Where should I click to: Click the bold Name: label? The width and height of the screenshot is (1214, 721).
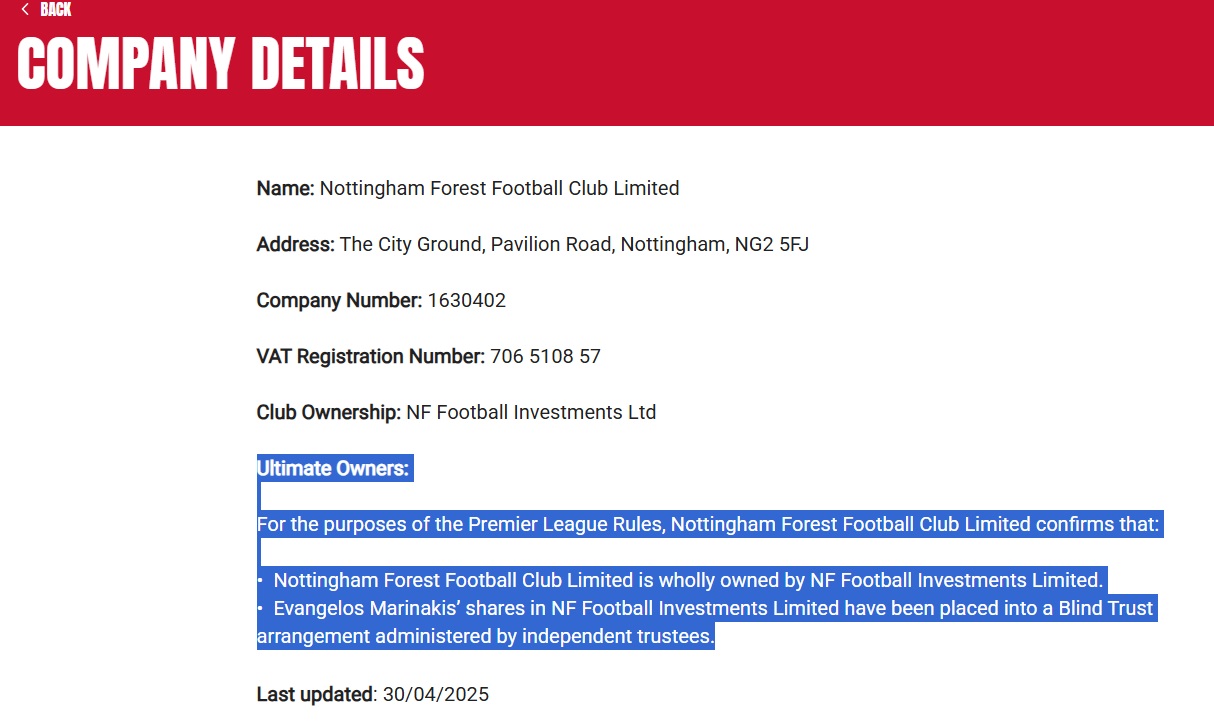pyautogui.click(x=286, y=188)
